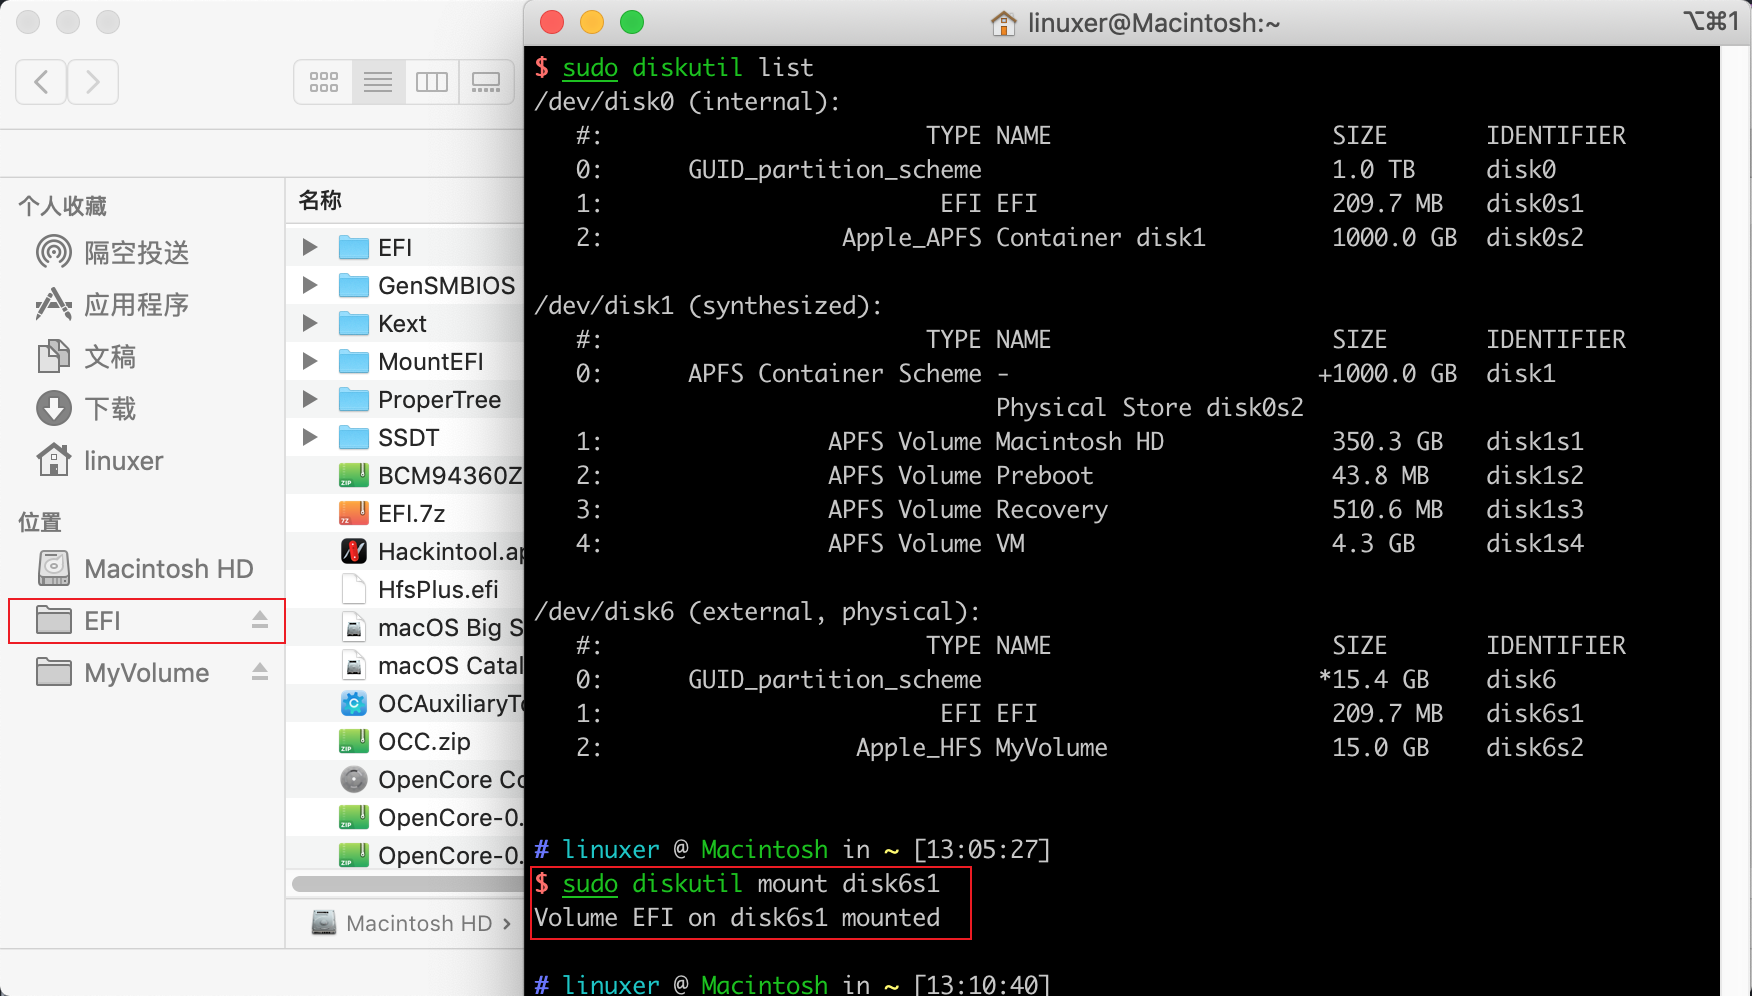This screenshot has height=996, width=1752.
Task: Expand the EFI folder disclosure triangle
Action: [x=310, y=247]
